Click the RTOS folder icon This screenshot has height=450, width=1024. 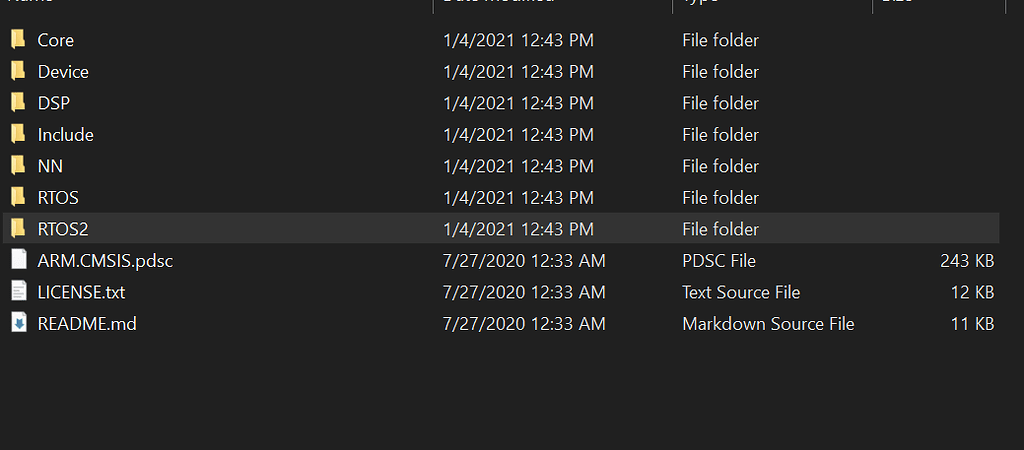coord(18,197)
